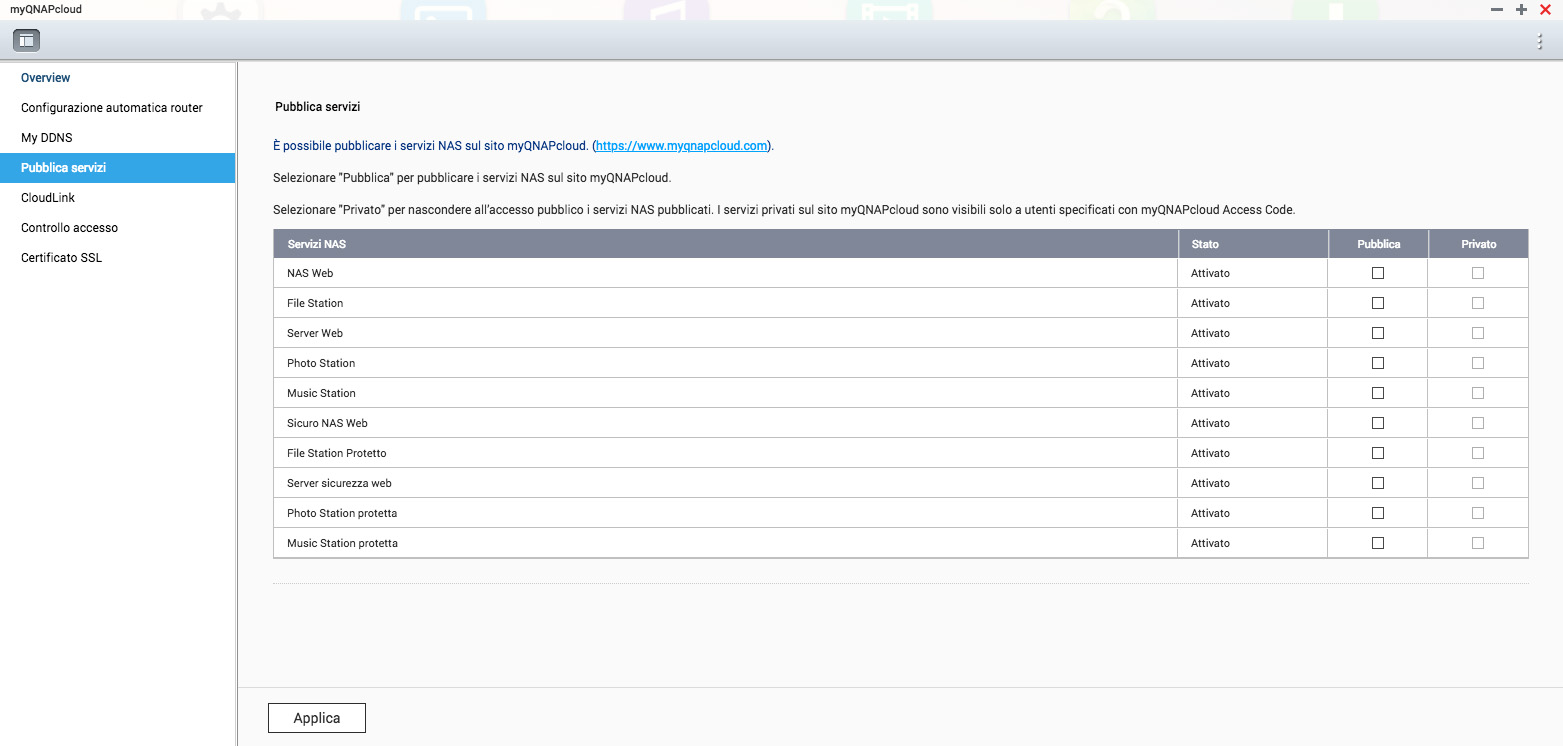Click the Servizi NAS column header

pos(317,244)
